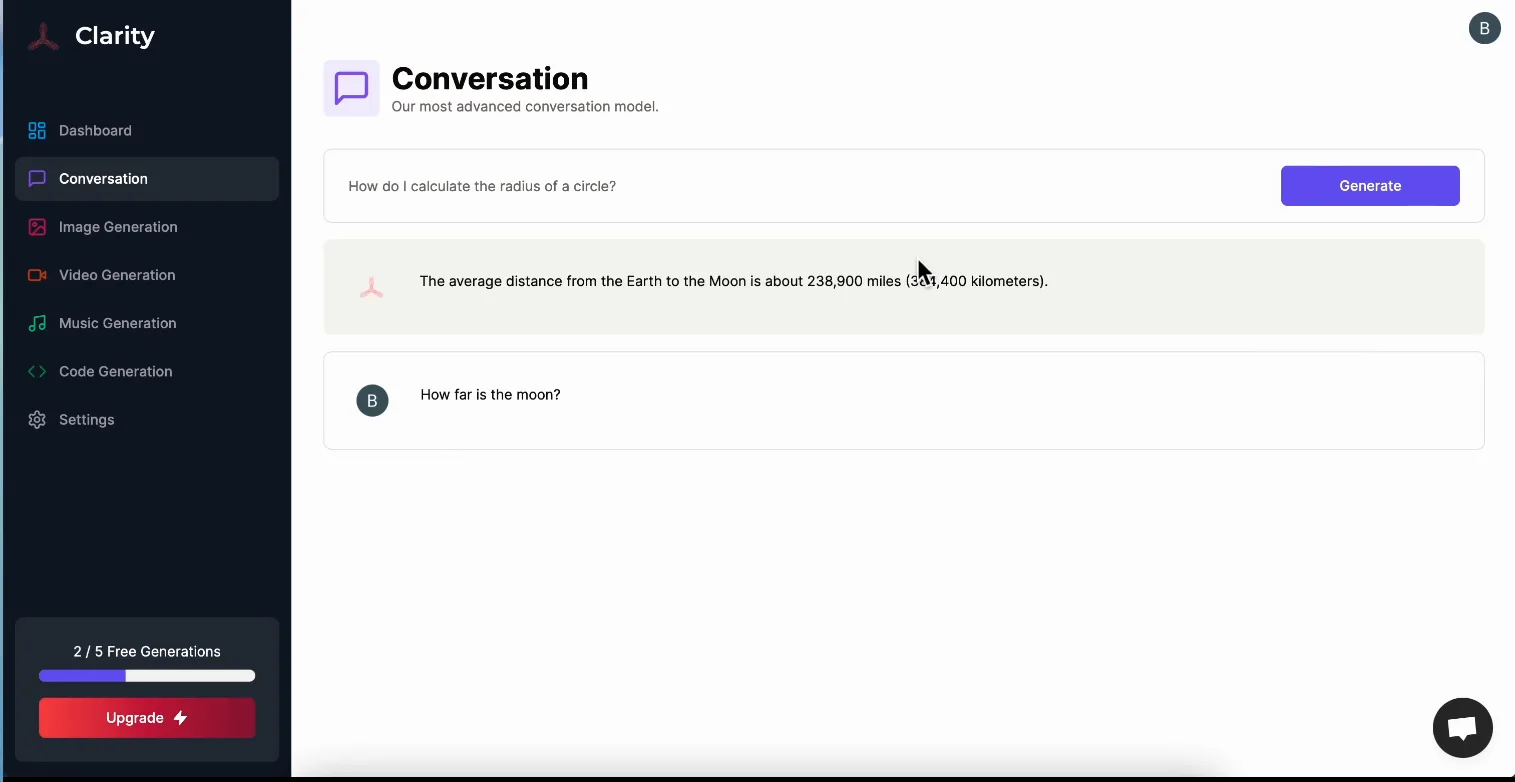Click the Image Generation picture icon
Viewport: 1515px width, 782px height.
click(37, 227)
